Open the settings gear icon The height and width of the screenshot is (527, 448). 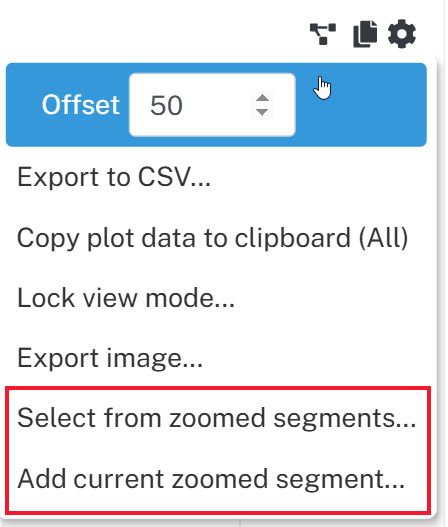coord(402,34)
